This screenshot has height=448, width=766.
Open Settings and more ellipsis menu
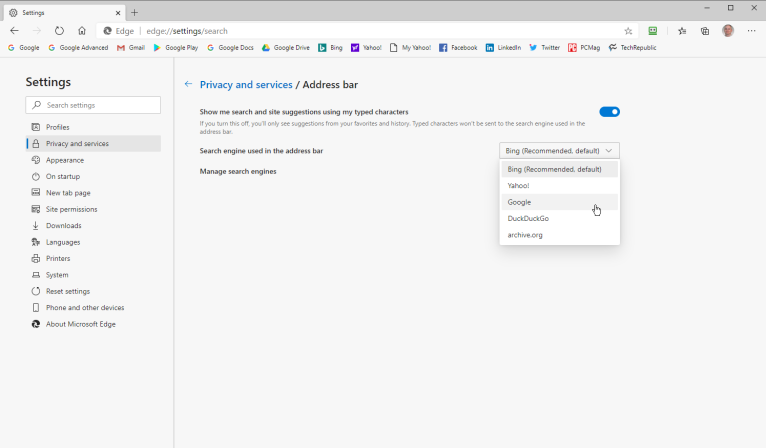click(751, 31)
